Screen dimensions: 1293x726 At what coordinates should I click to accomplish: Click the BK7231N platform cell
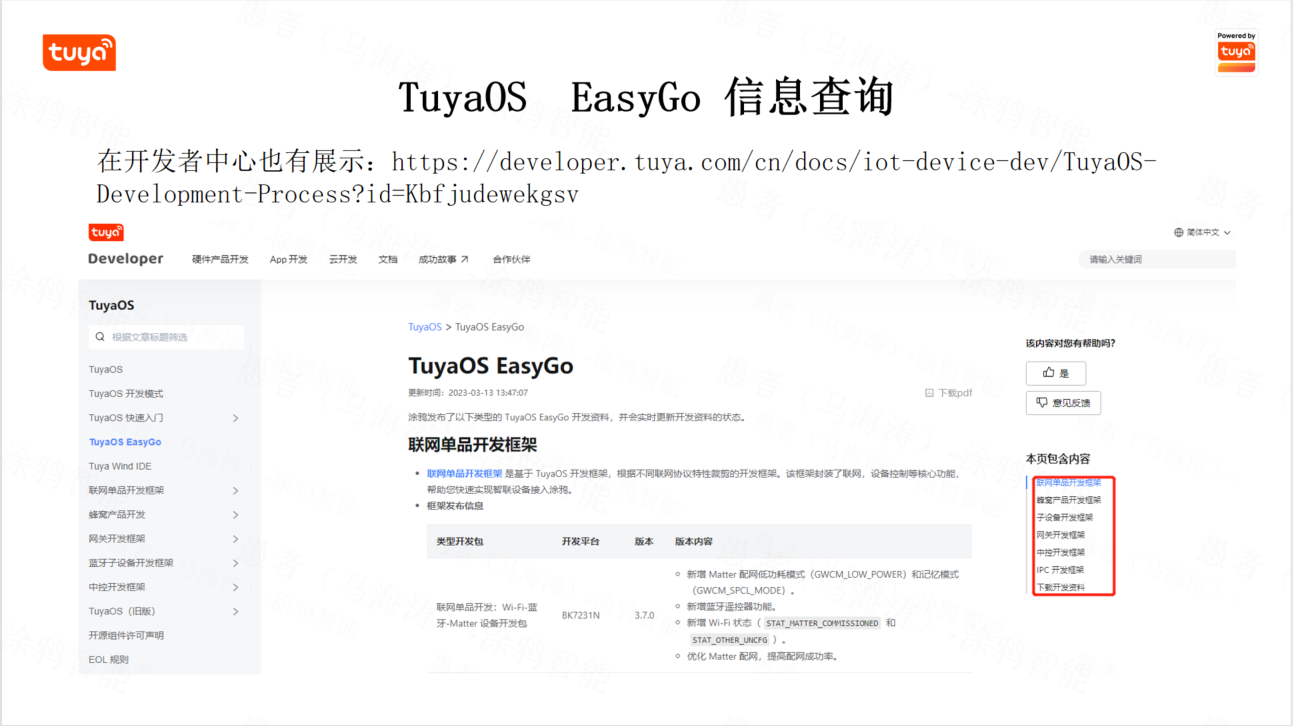[581, 615]
